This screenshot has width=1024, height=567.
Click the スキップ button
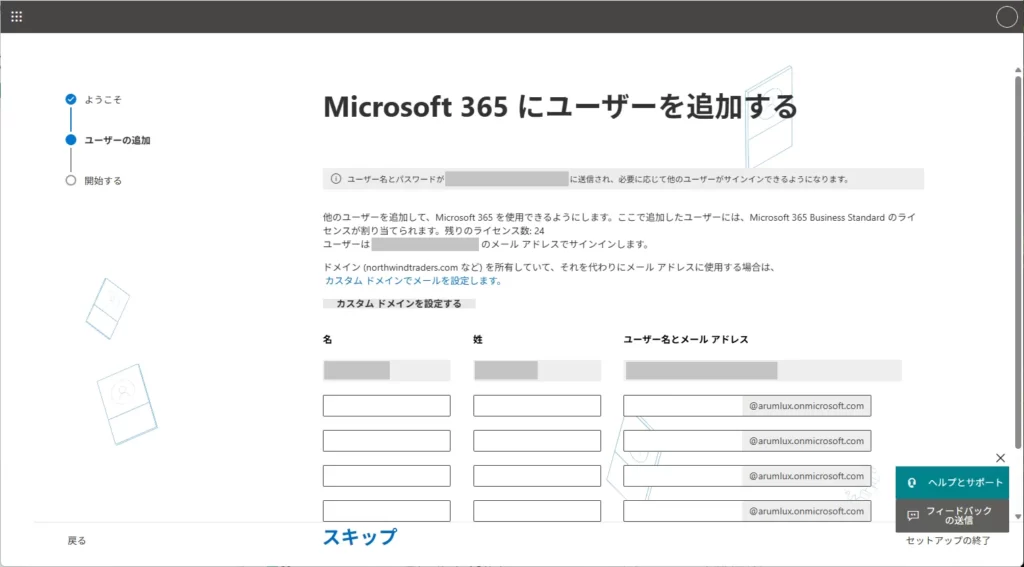[360, 537]
